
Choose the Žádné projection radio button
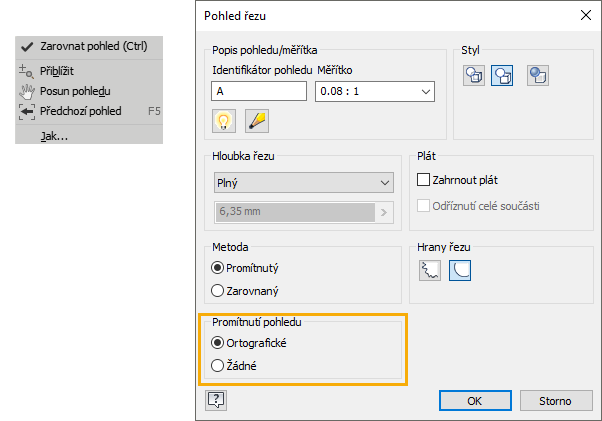pos(219,366)
